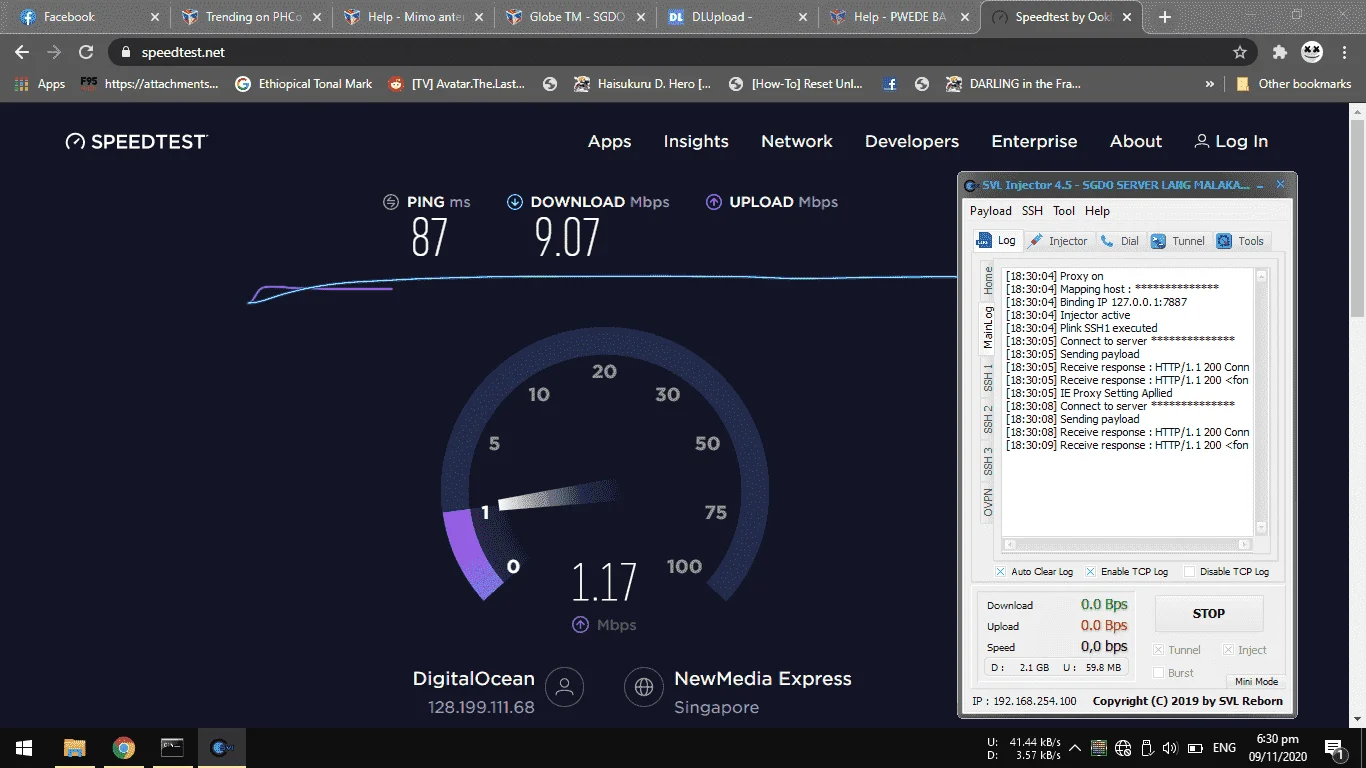1366x768 pixels.
Task: Click the STOP button
Action: point(1209,614)
